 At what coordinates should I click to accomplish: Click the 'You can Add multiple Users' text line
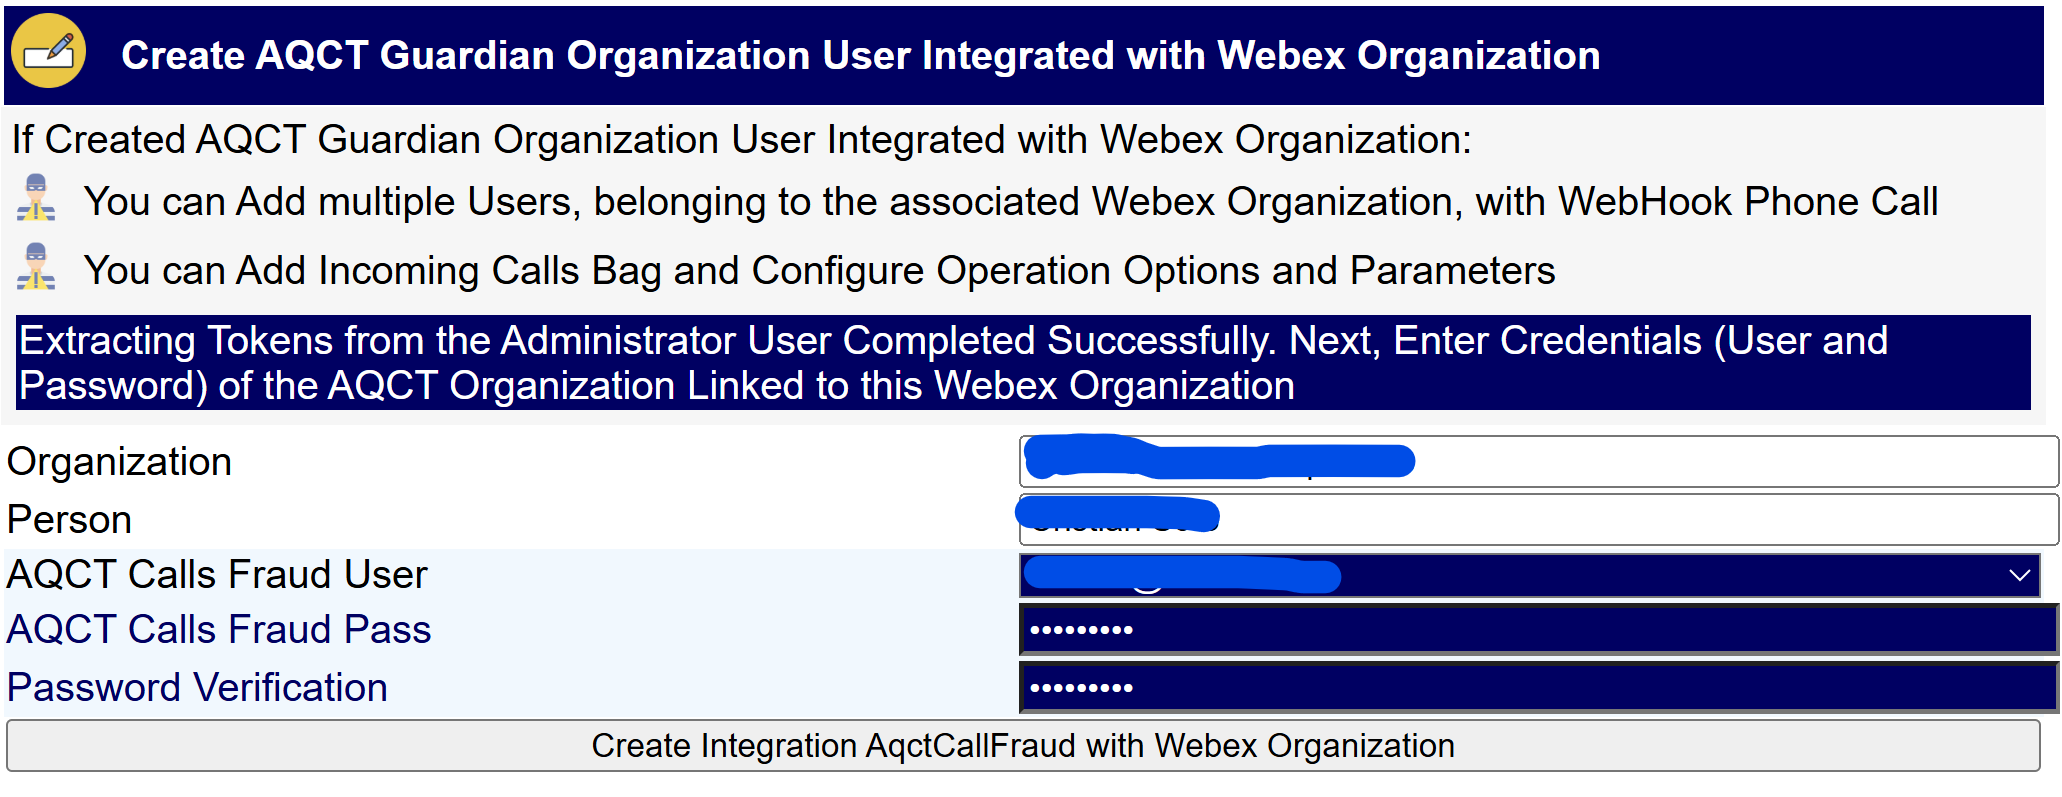pos(1010,202)
